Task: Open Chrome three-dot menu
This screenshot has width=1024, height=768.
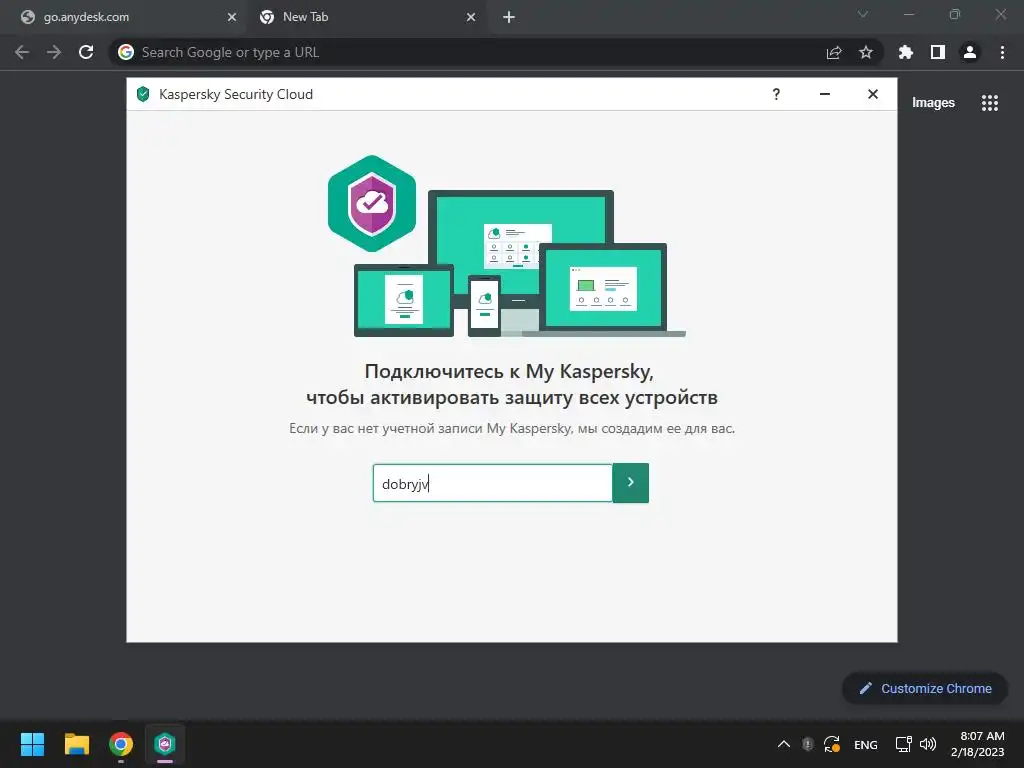Action: [x=1002, y=52]
